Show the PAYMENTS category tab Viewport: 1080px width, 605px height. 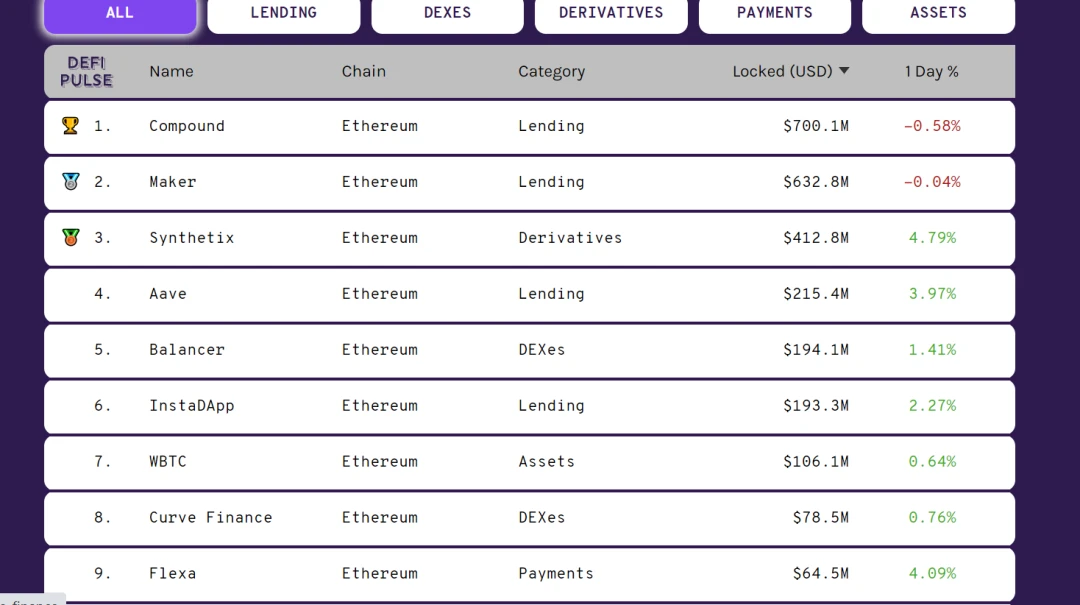click(775, 13)
